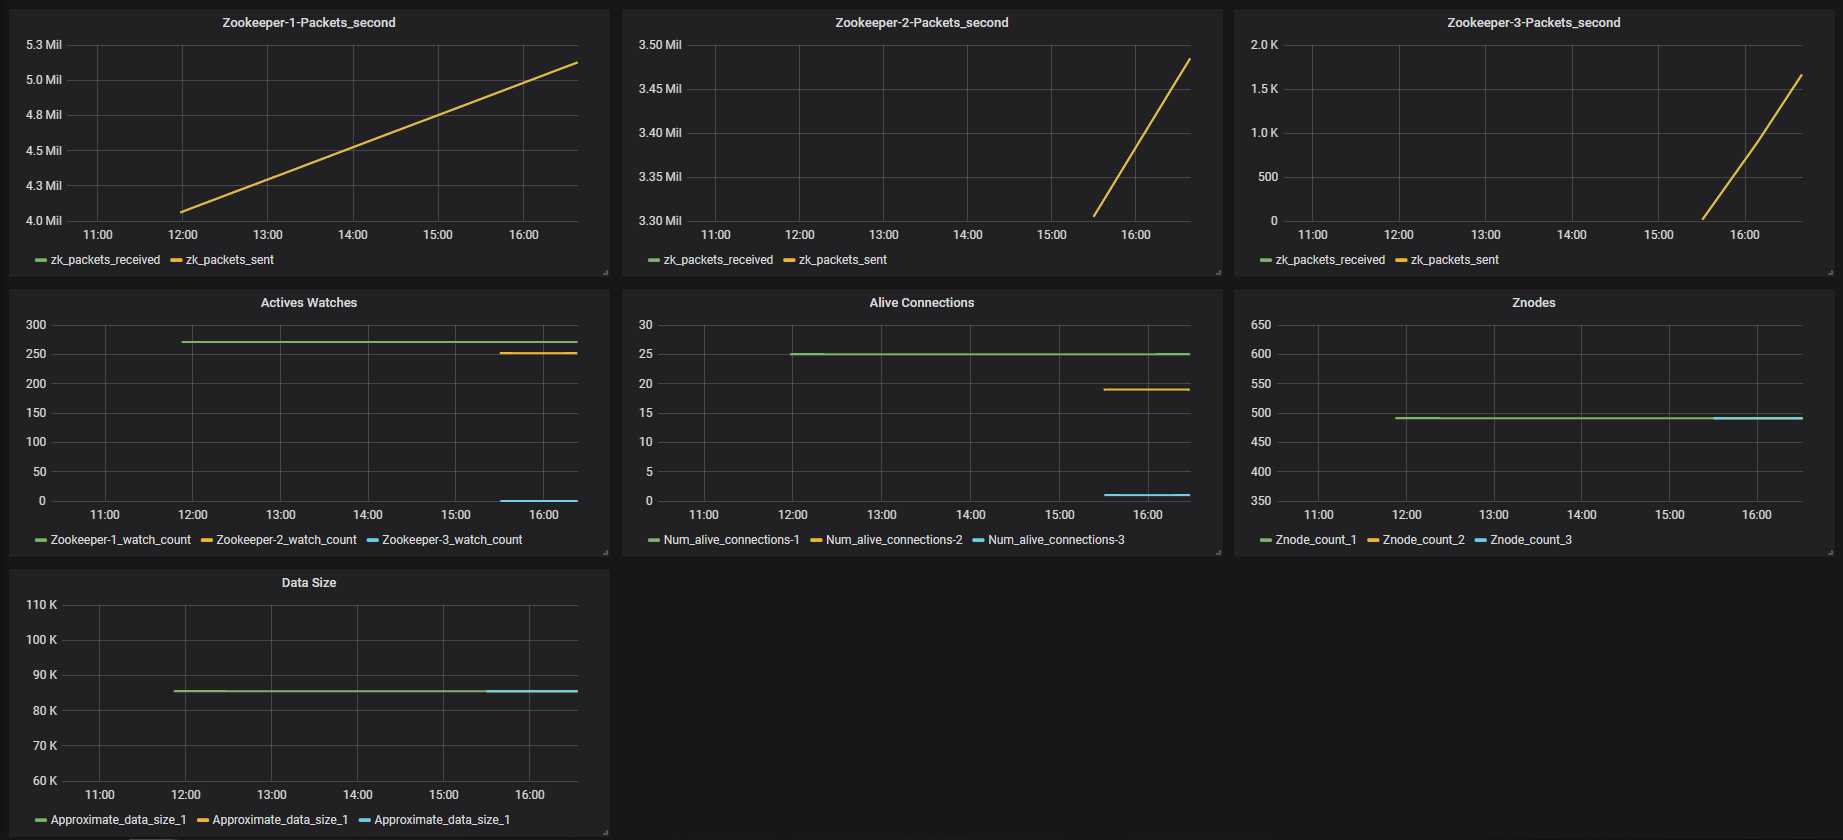
Task: Toggle zk_packets_received series in Zookeeper-1 panel legend
Action: tap(105, 260)
